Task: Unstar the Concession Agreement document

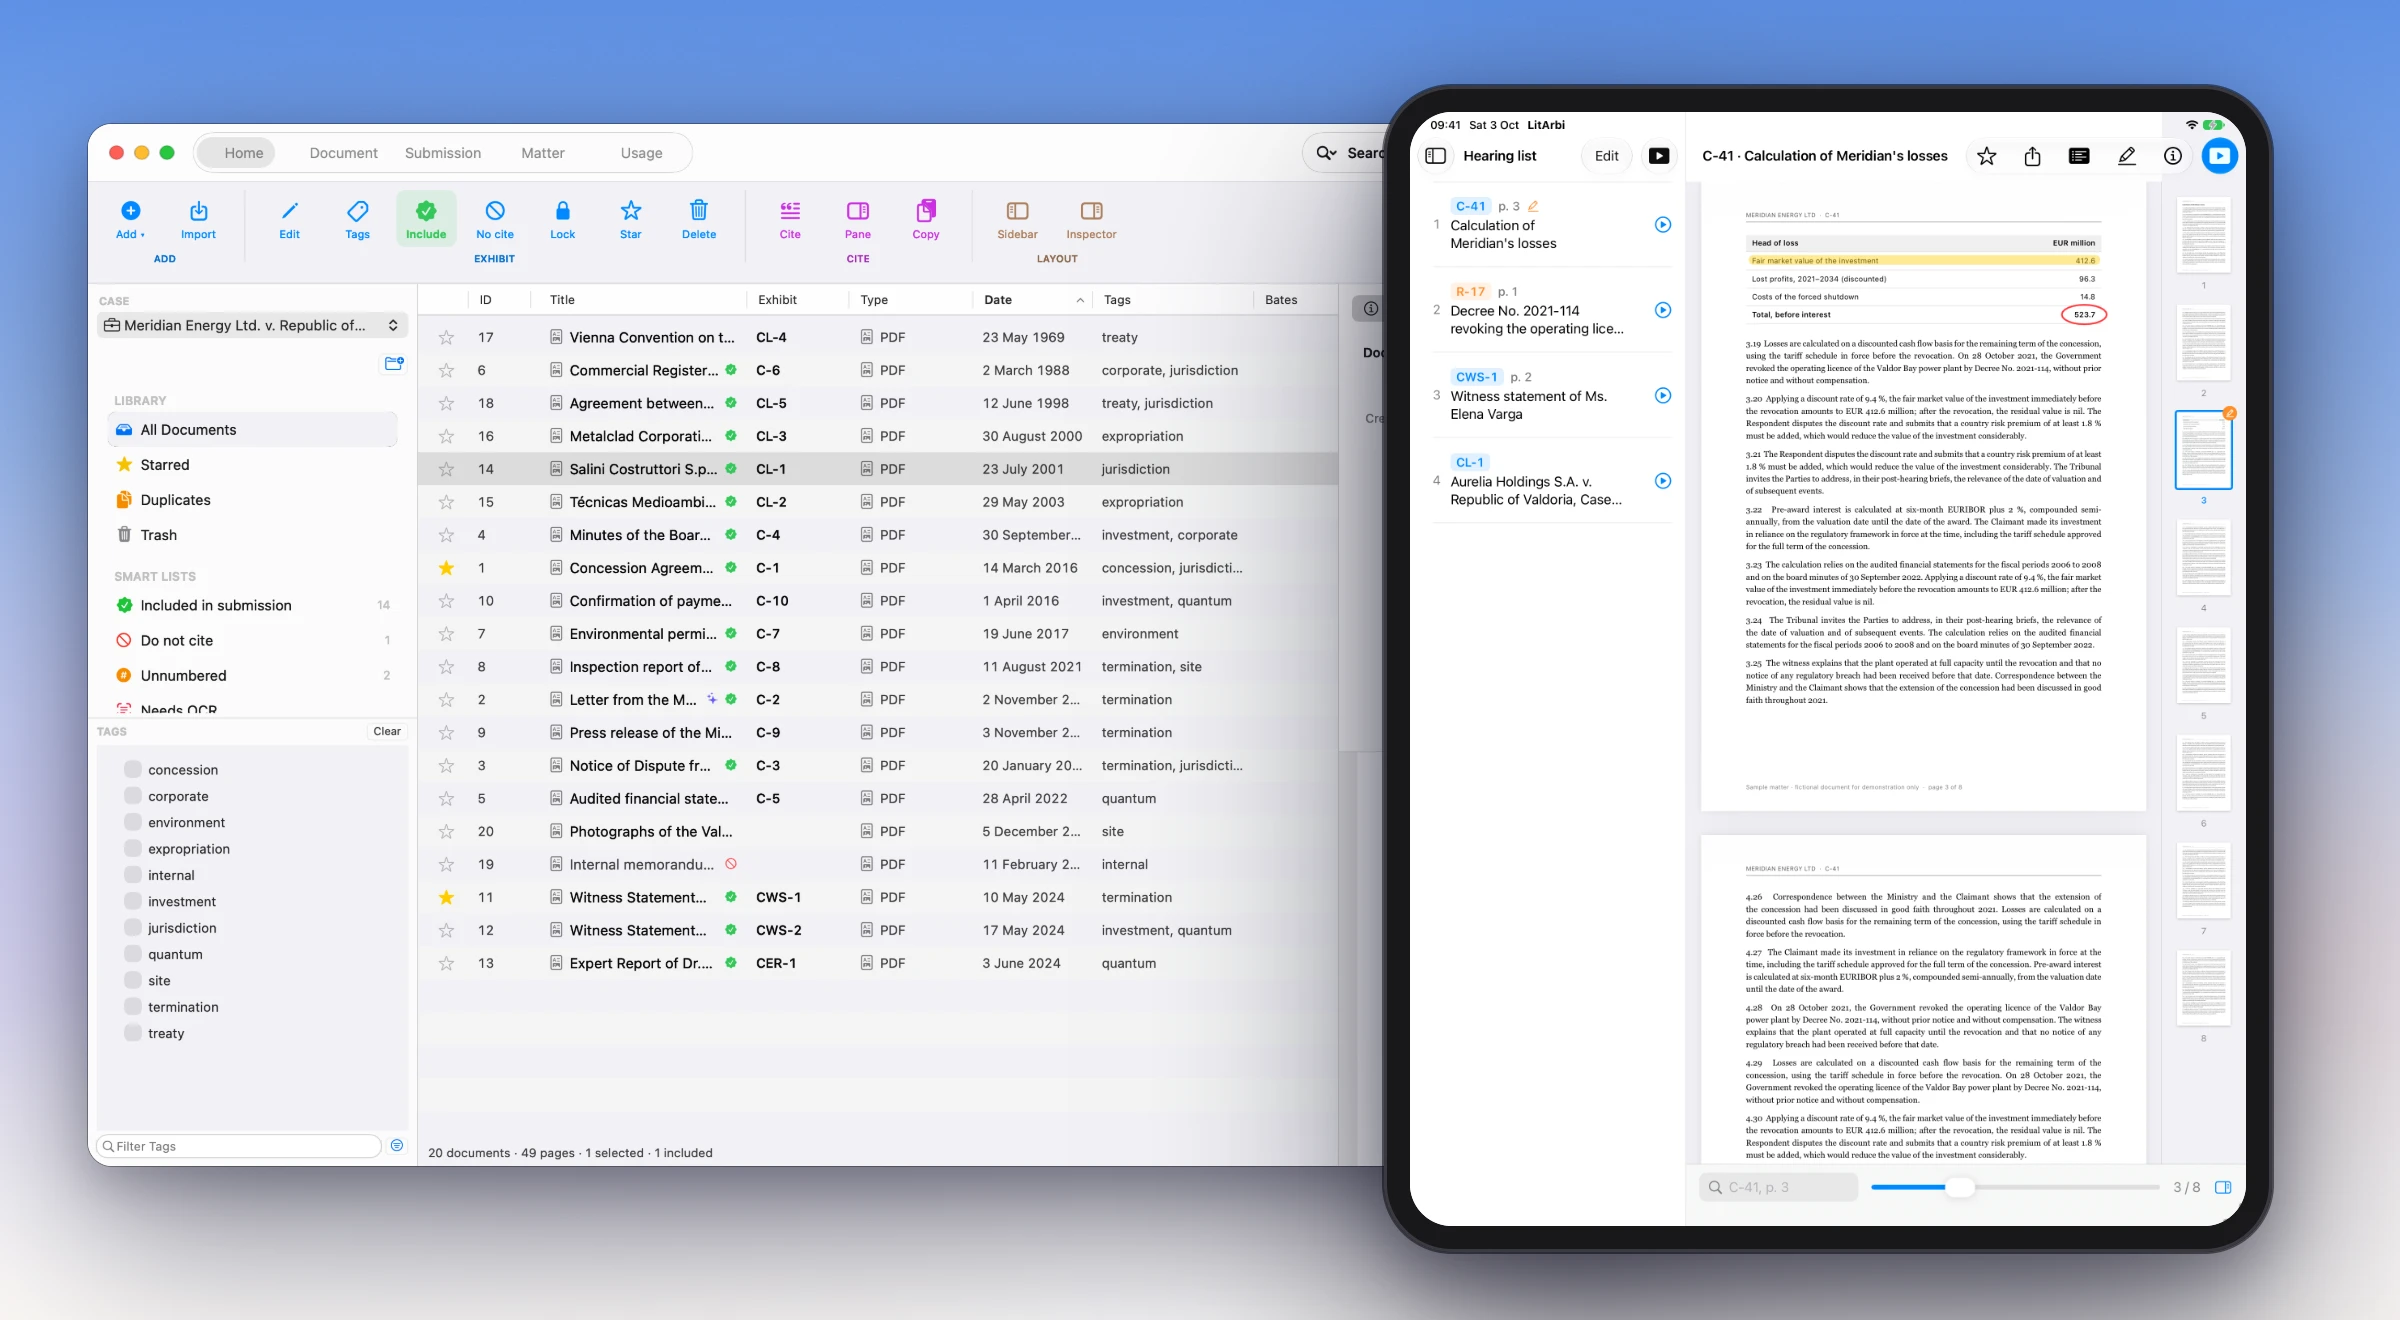Action: tap(446, 568)
